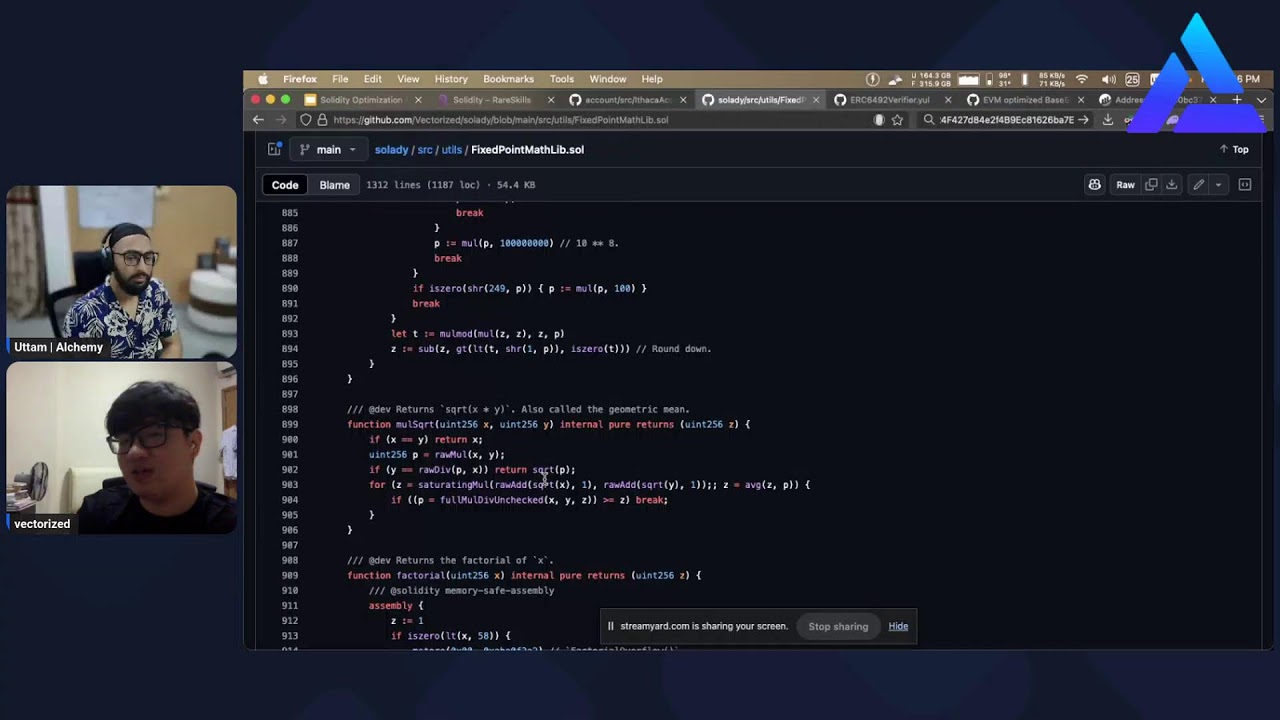Click the Stop sharing button
Viewport: 1280px width, 720px height.
(x=838, y=627)
